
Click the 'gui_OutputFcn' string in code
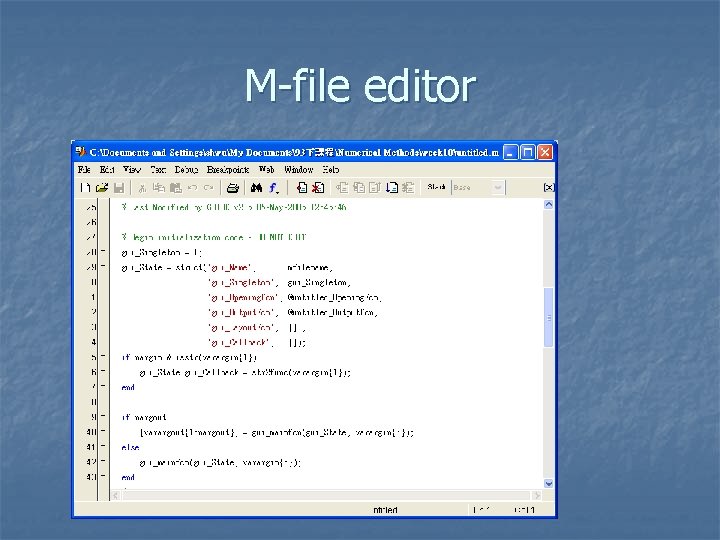(243, 313)
